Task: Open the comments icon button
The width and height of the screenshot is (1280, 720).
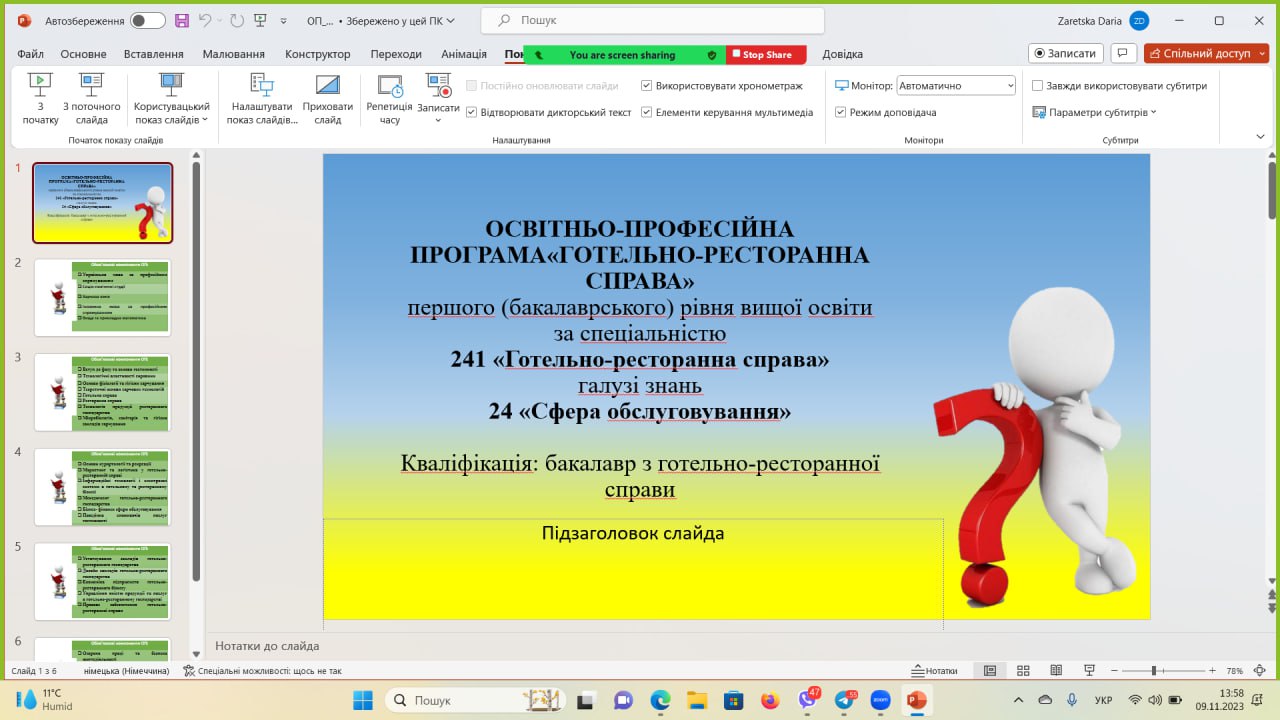Action: [x=1123, y=53]
